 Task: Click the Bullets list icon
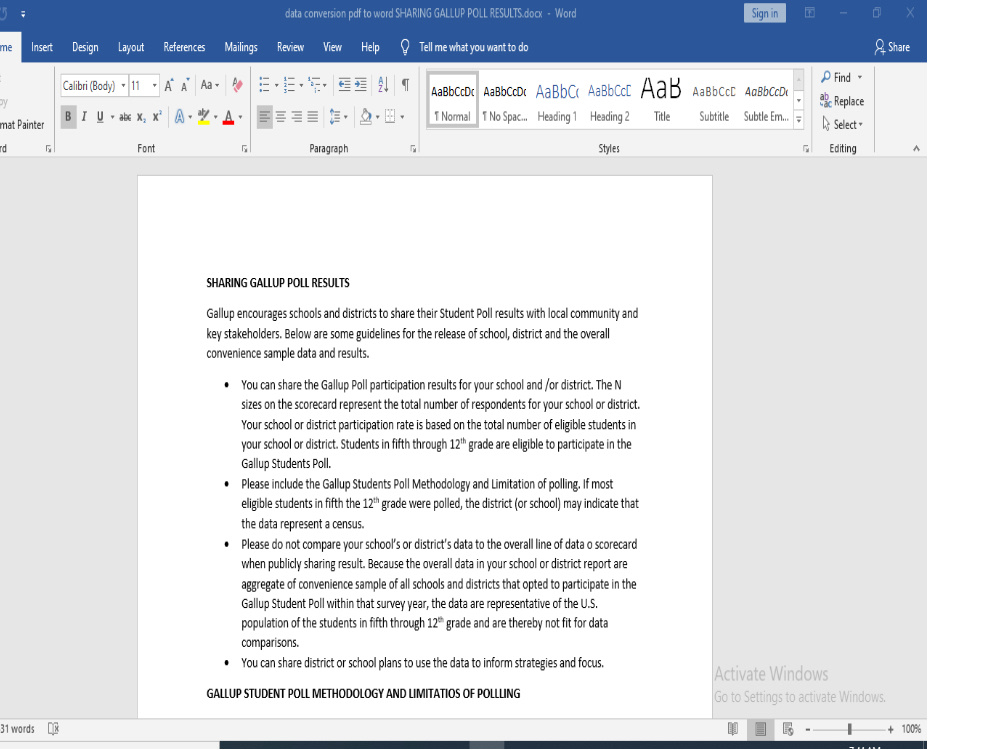[264, 84]
